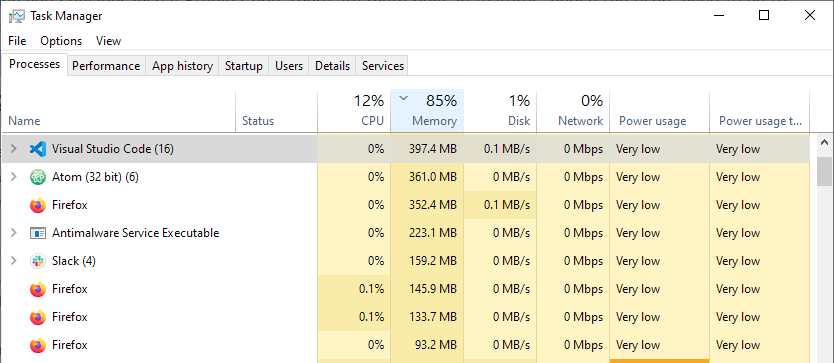Sort processes by CPU column header
This screenshot has width=834, height=363.
354,111
